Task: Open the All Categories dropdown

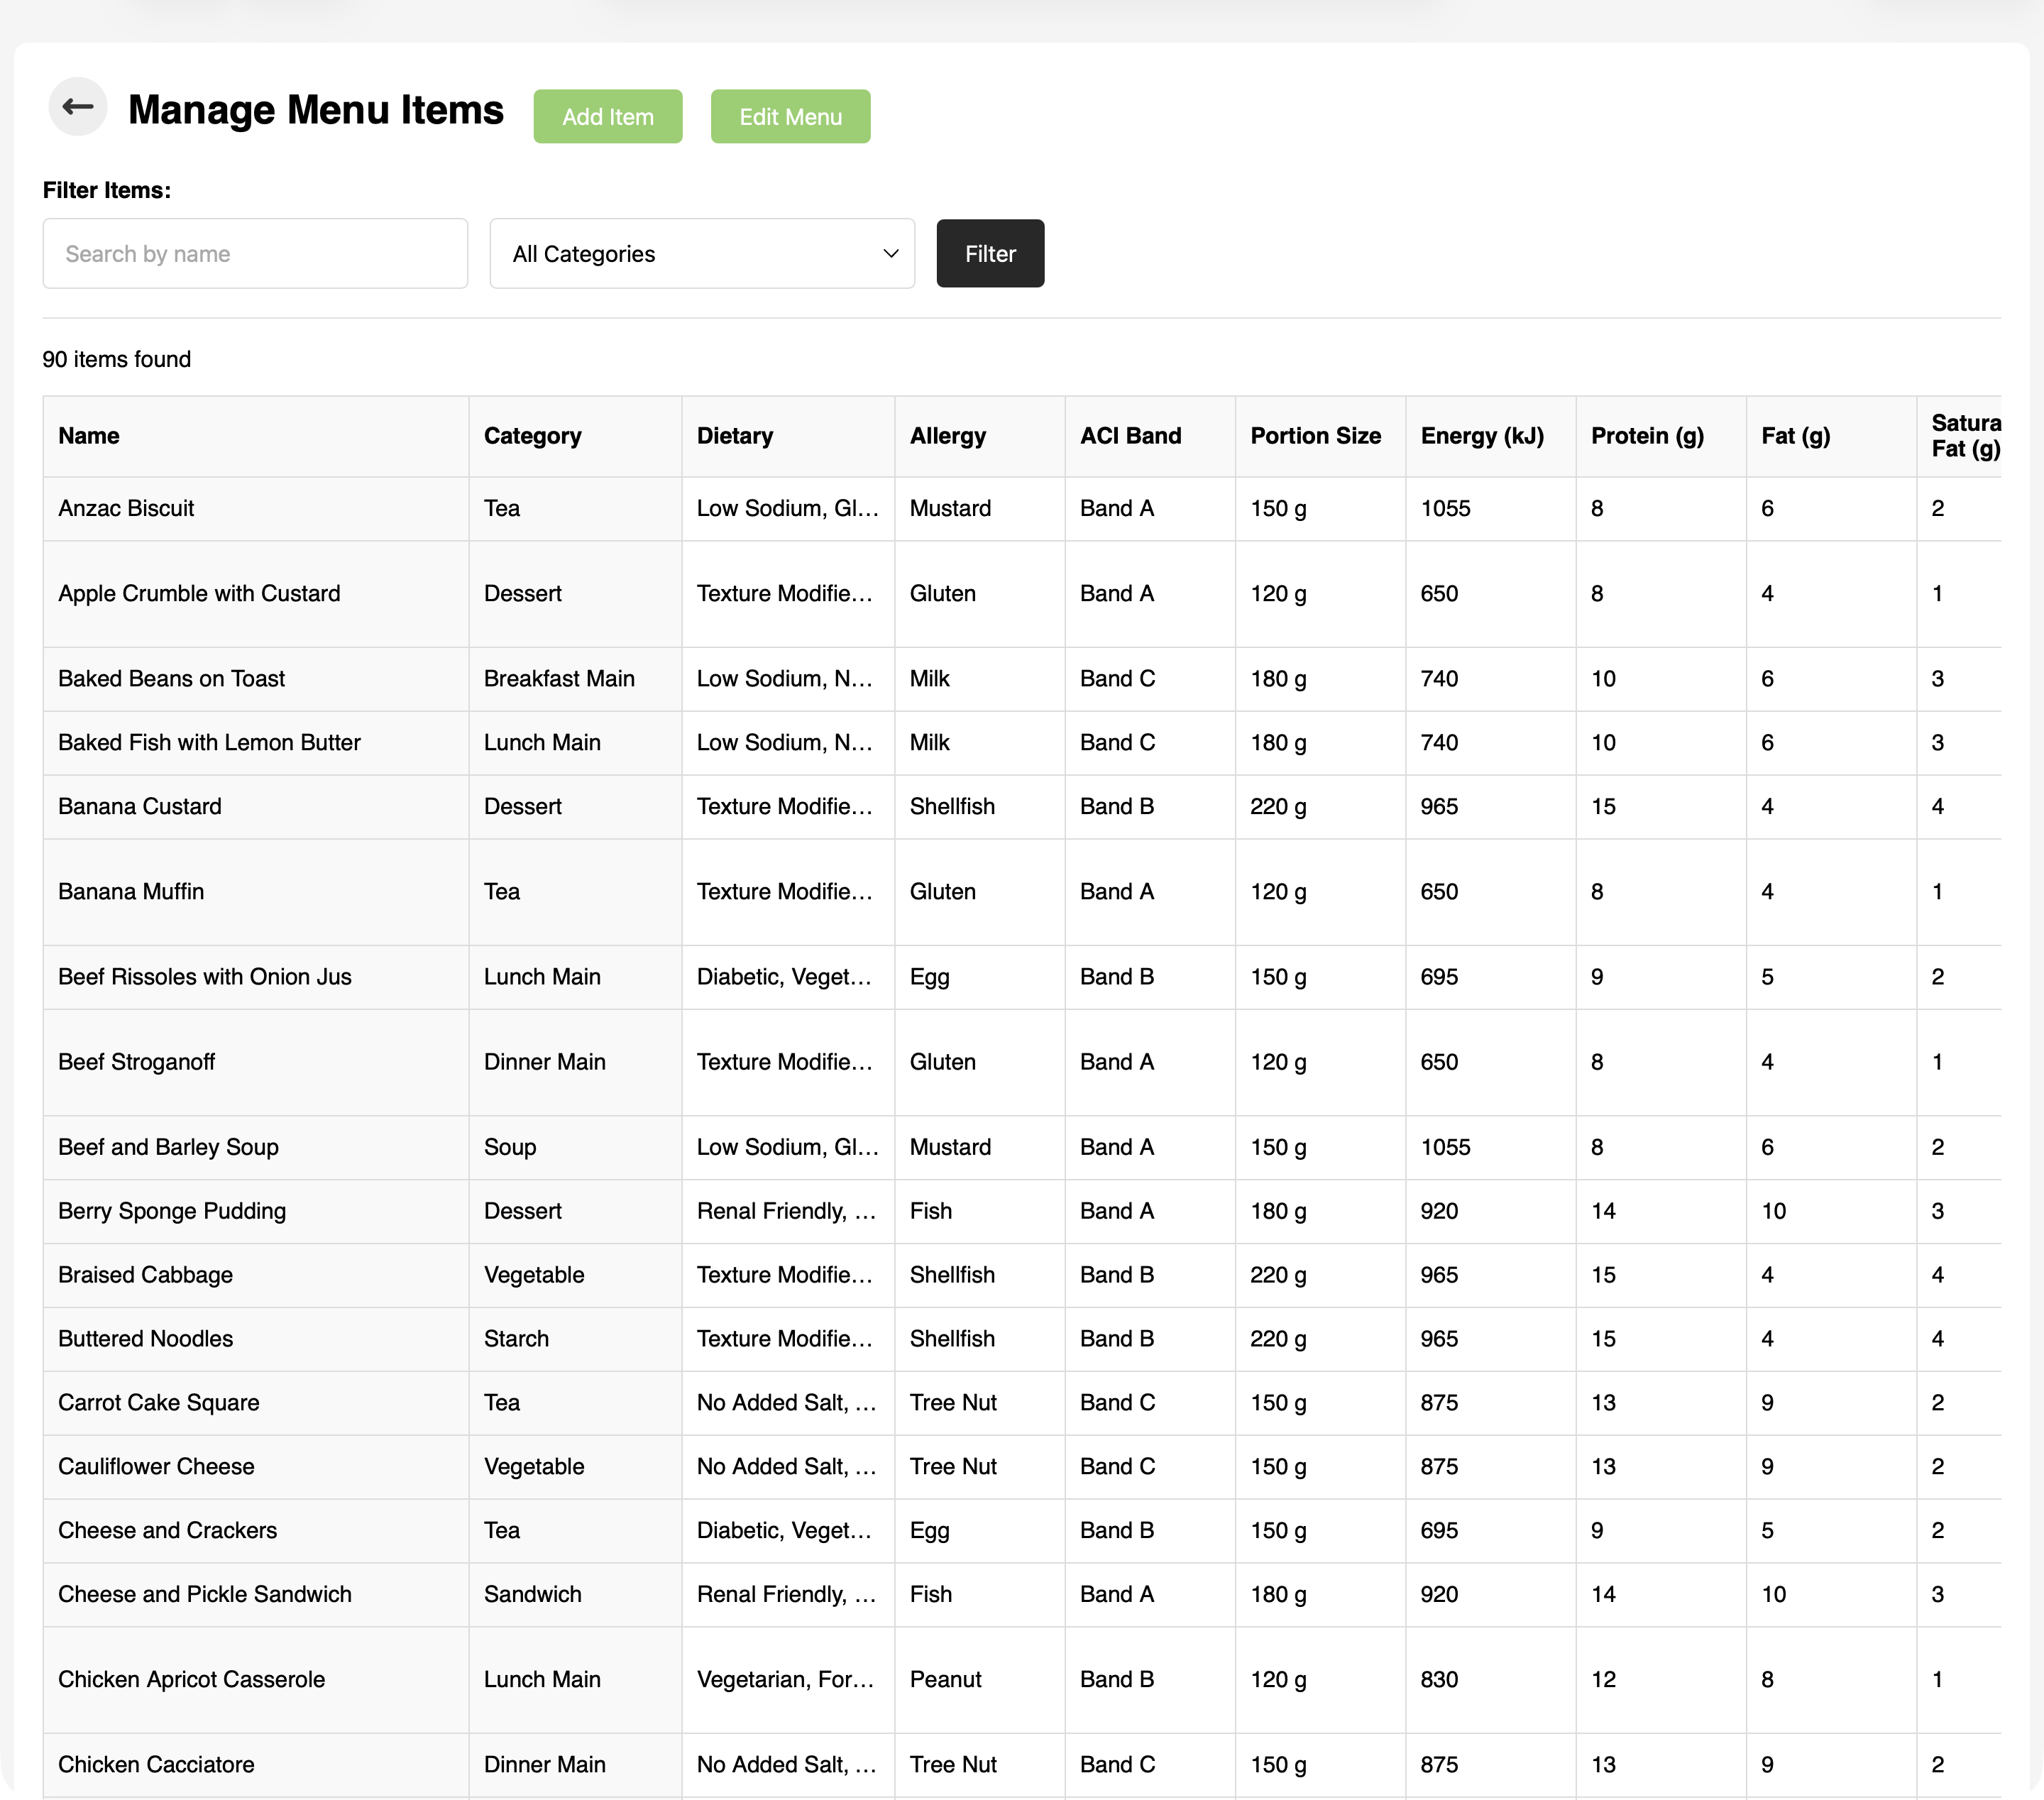Action: coord(702,253)
